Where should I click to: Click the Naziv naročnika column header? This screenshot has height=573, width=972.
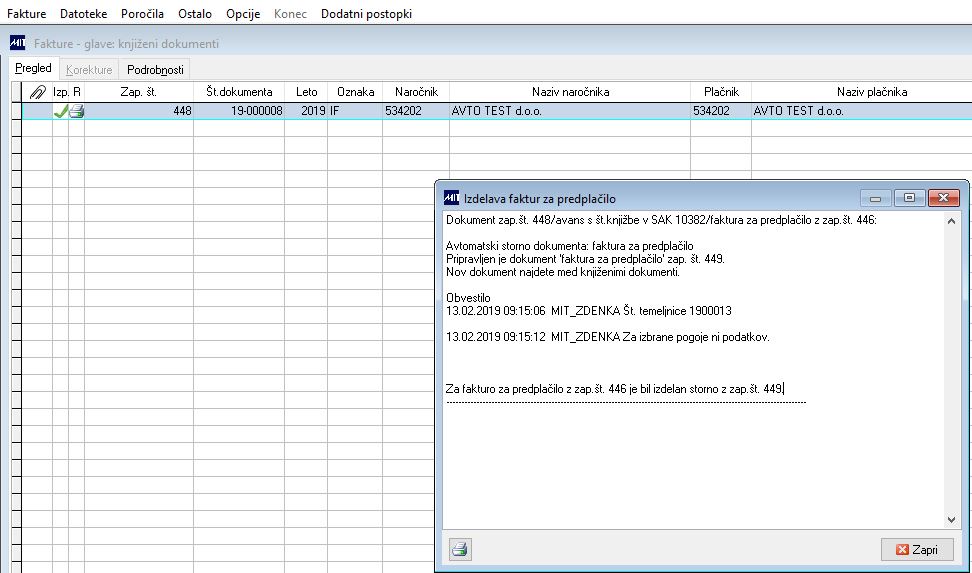coord(570,92)
